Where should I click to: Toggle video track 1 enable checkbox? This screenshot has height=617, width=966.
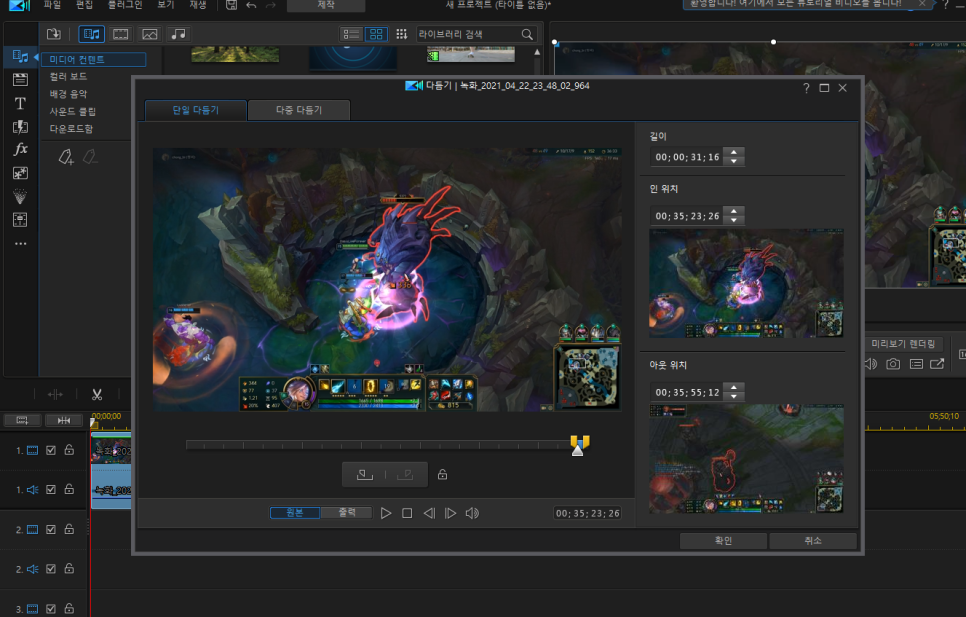tap(51, 450)
